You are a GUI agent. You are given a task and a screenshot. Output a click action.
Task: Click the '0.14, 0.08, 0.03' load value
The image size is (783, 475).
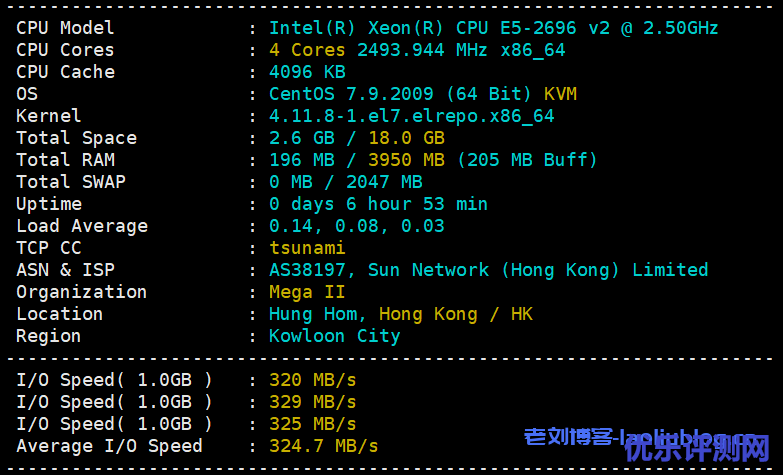(357, 226)
